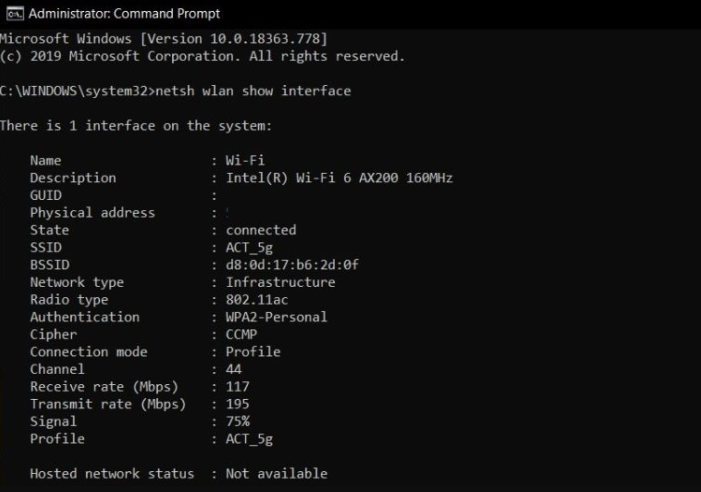Image resolution: width=701 pixels, height=492 pixels.
Task: Click the Wi-Fi name value
Action: pos(245,160)
